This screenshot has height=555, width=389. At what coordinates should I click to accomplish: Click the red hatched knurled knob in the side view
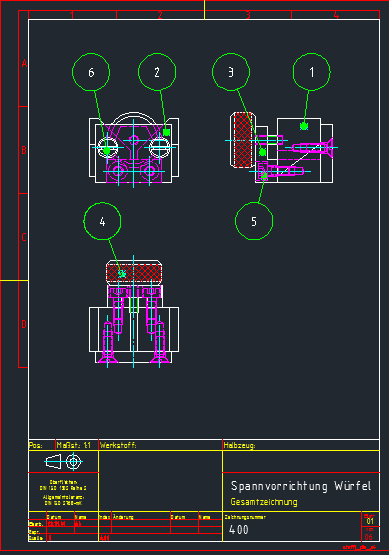point(244,140)
